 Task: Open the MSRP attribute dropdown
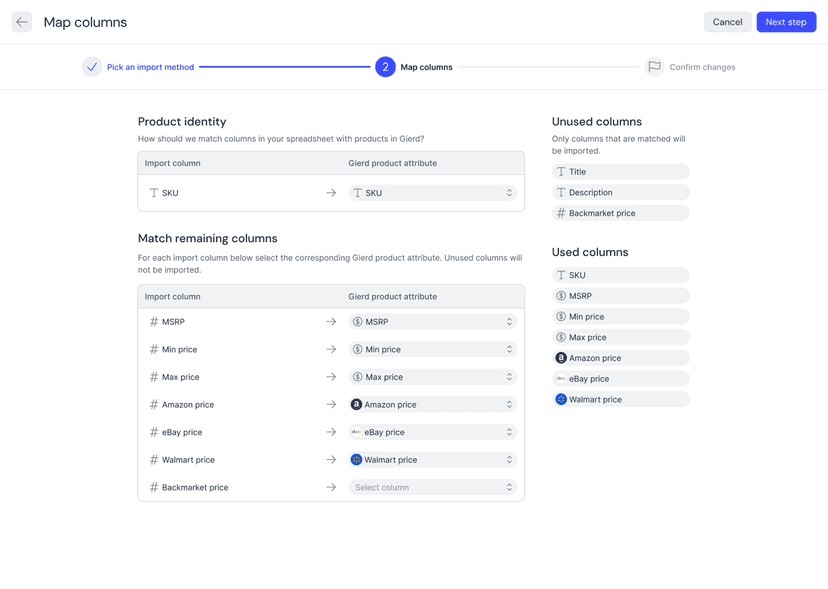432,322
